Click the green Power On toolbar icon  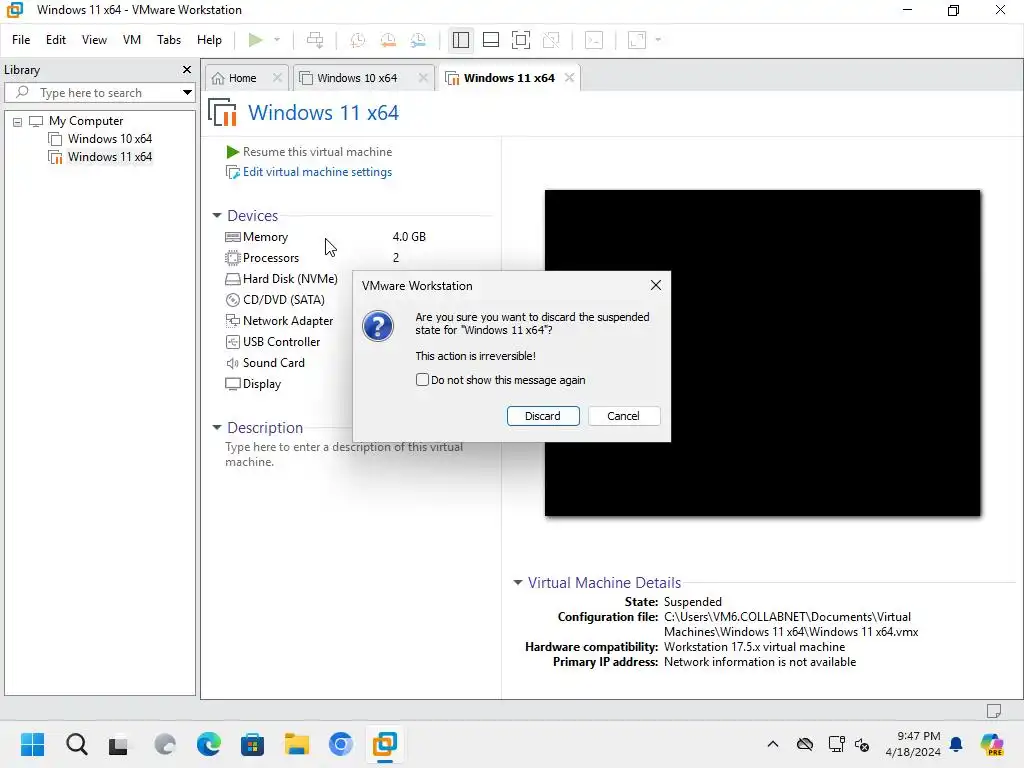255,40
